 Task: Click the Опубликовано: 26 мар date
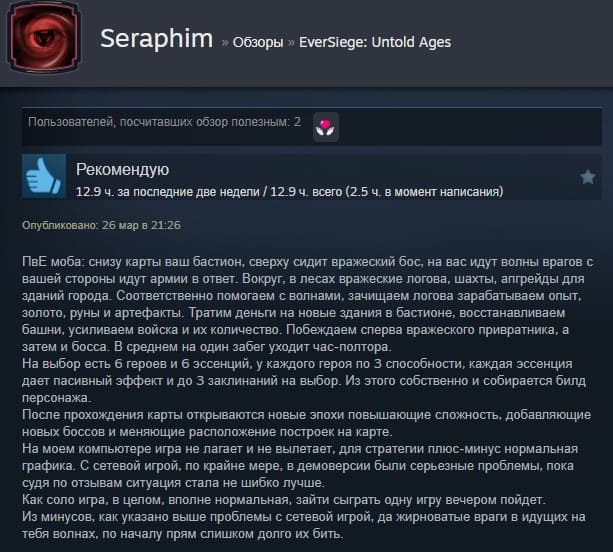pyautogui.click(x=101, y=226)
